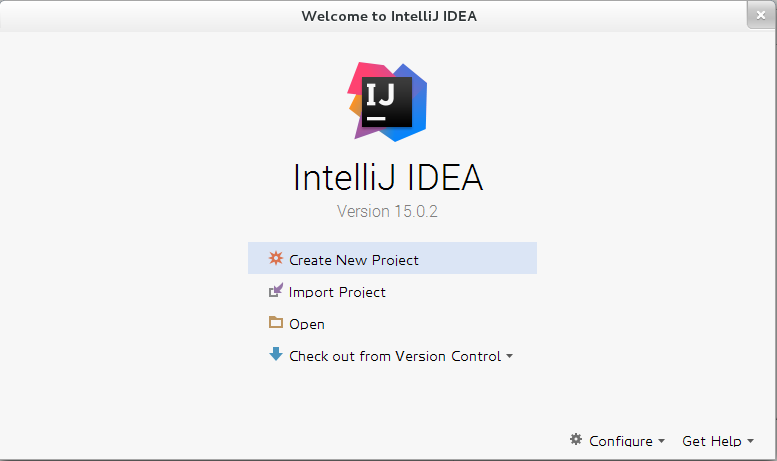Click the Welcome to IntelliJ IDEA title bar
777x461 pixels.
[388, 16]
